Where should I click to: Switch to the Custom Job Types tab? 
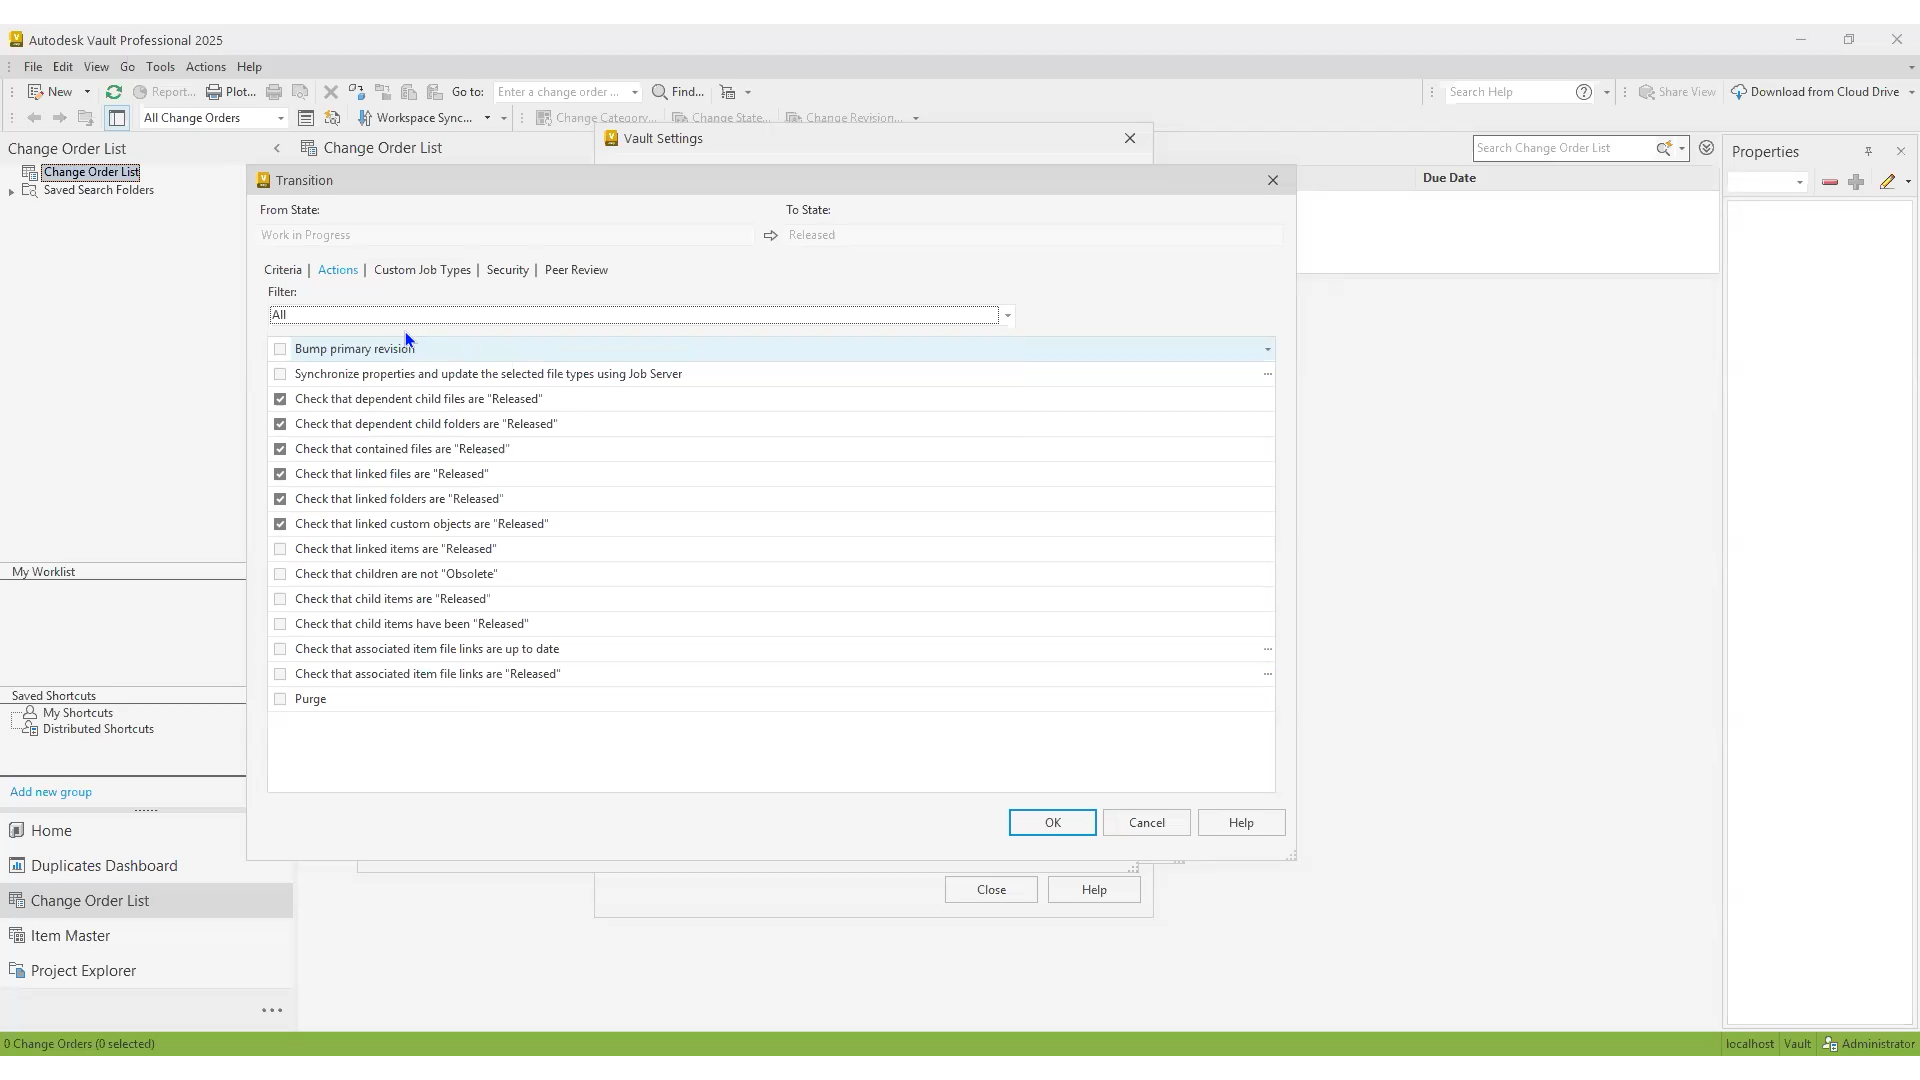(x=422, y=270)
